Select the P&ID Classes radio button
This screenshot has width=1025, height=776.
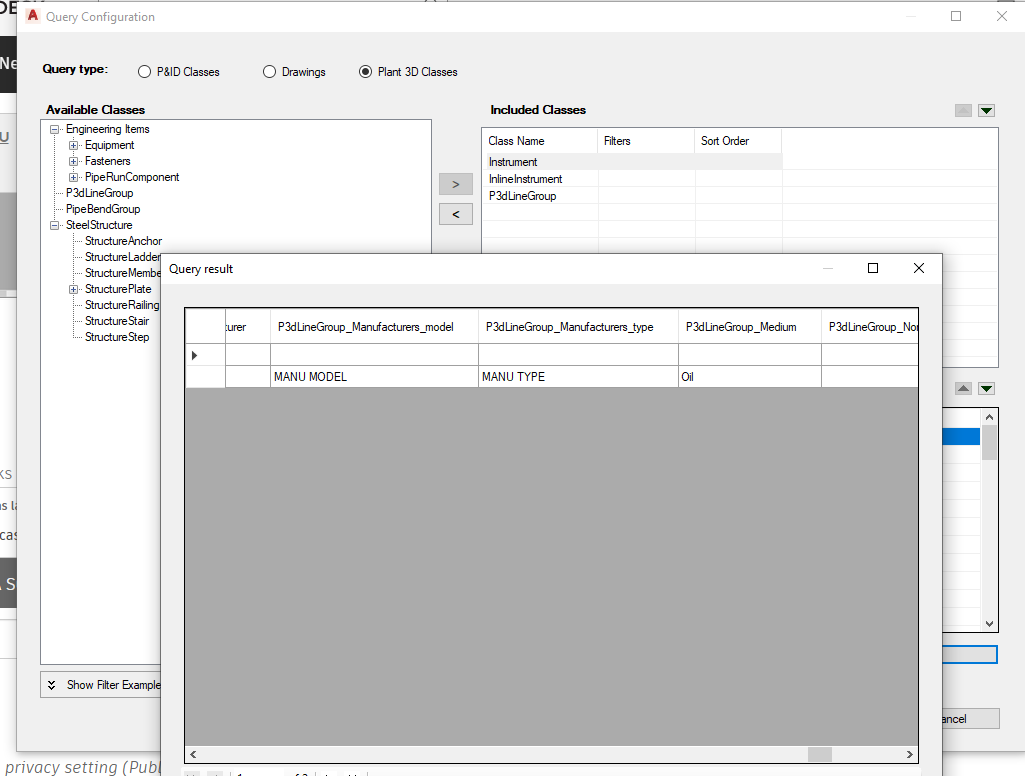tap(143, 71)
